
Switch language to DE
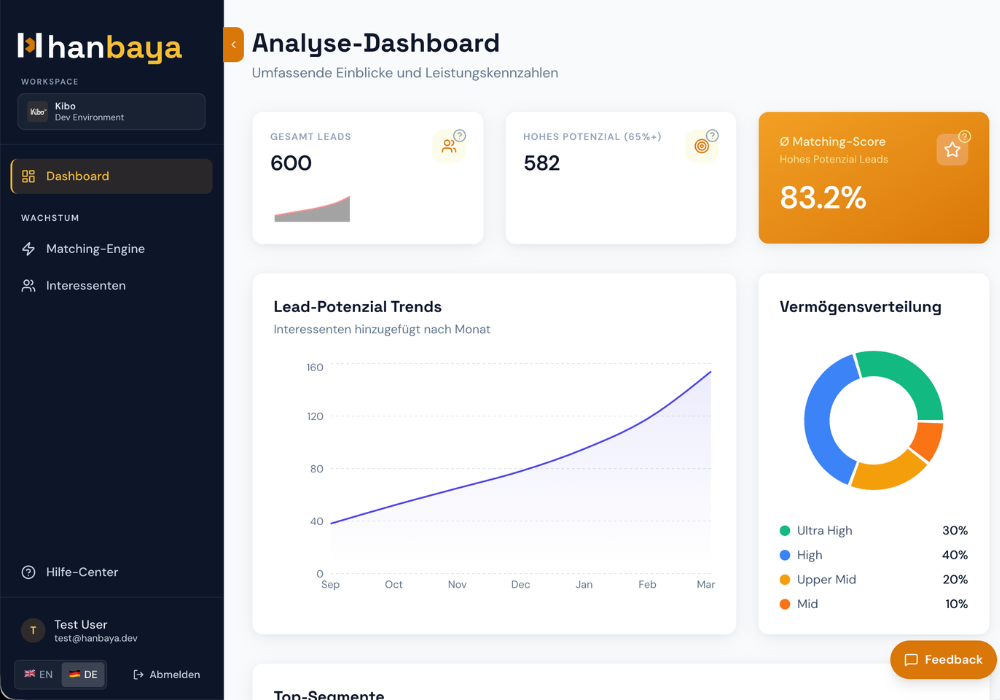point(84,674)
